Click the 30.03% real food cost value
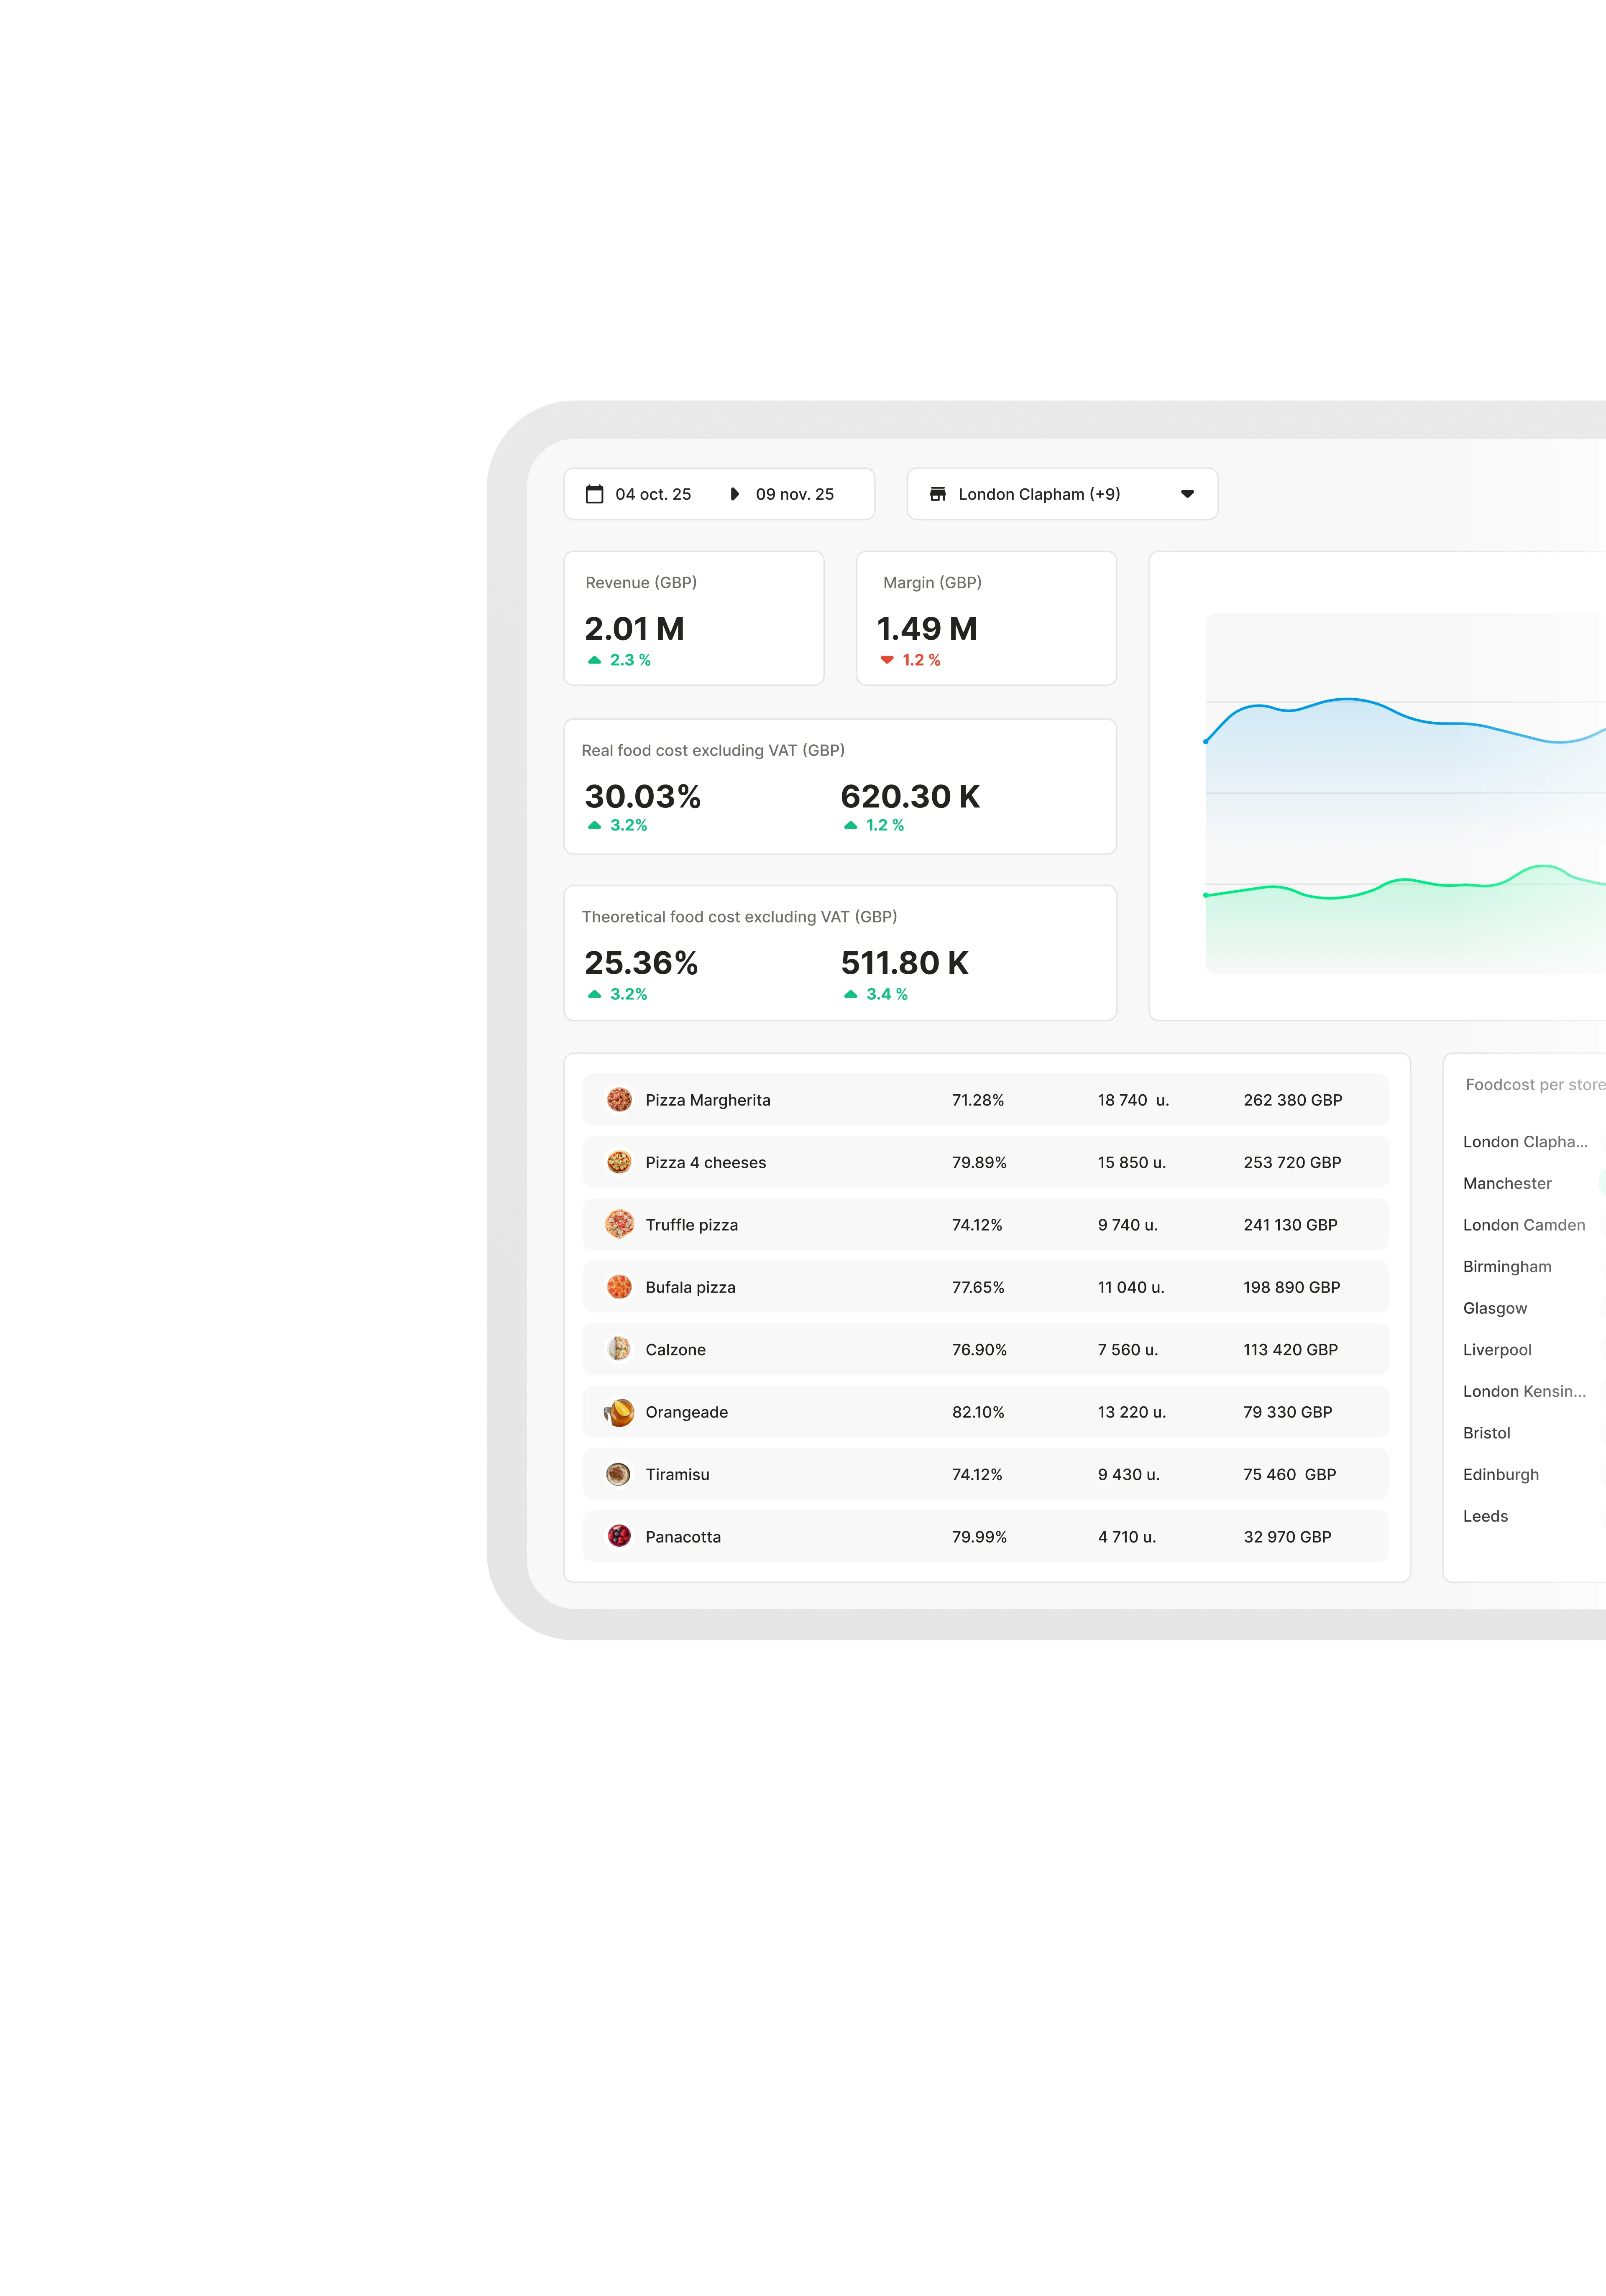The width and height of the screenshot is (1606, 2296). [642, 796]
